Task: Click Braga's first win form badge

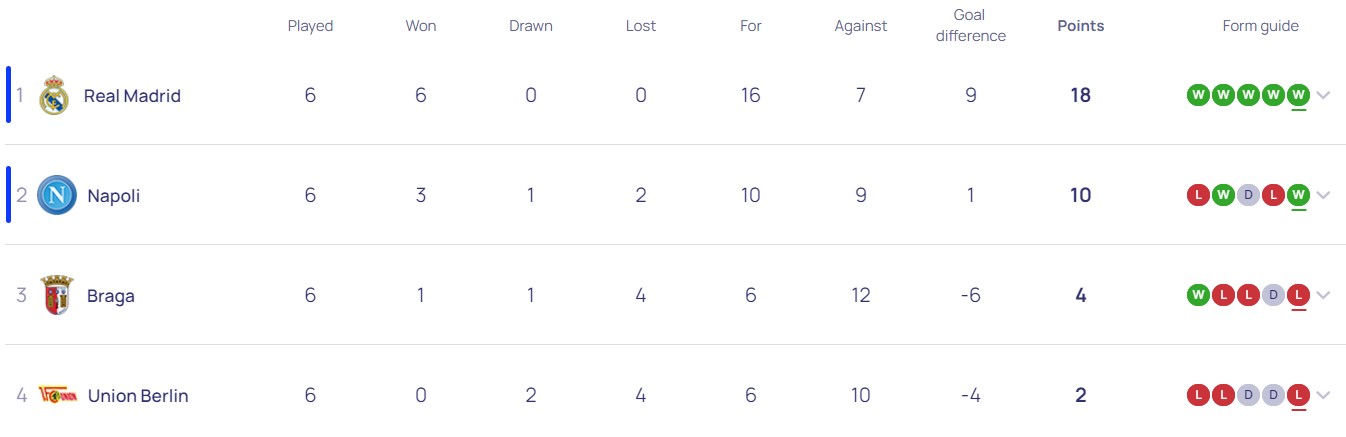Action: pos(1197,296)
